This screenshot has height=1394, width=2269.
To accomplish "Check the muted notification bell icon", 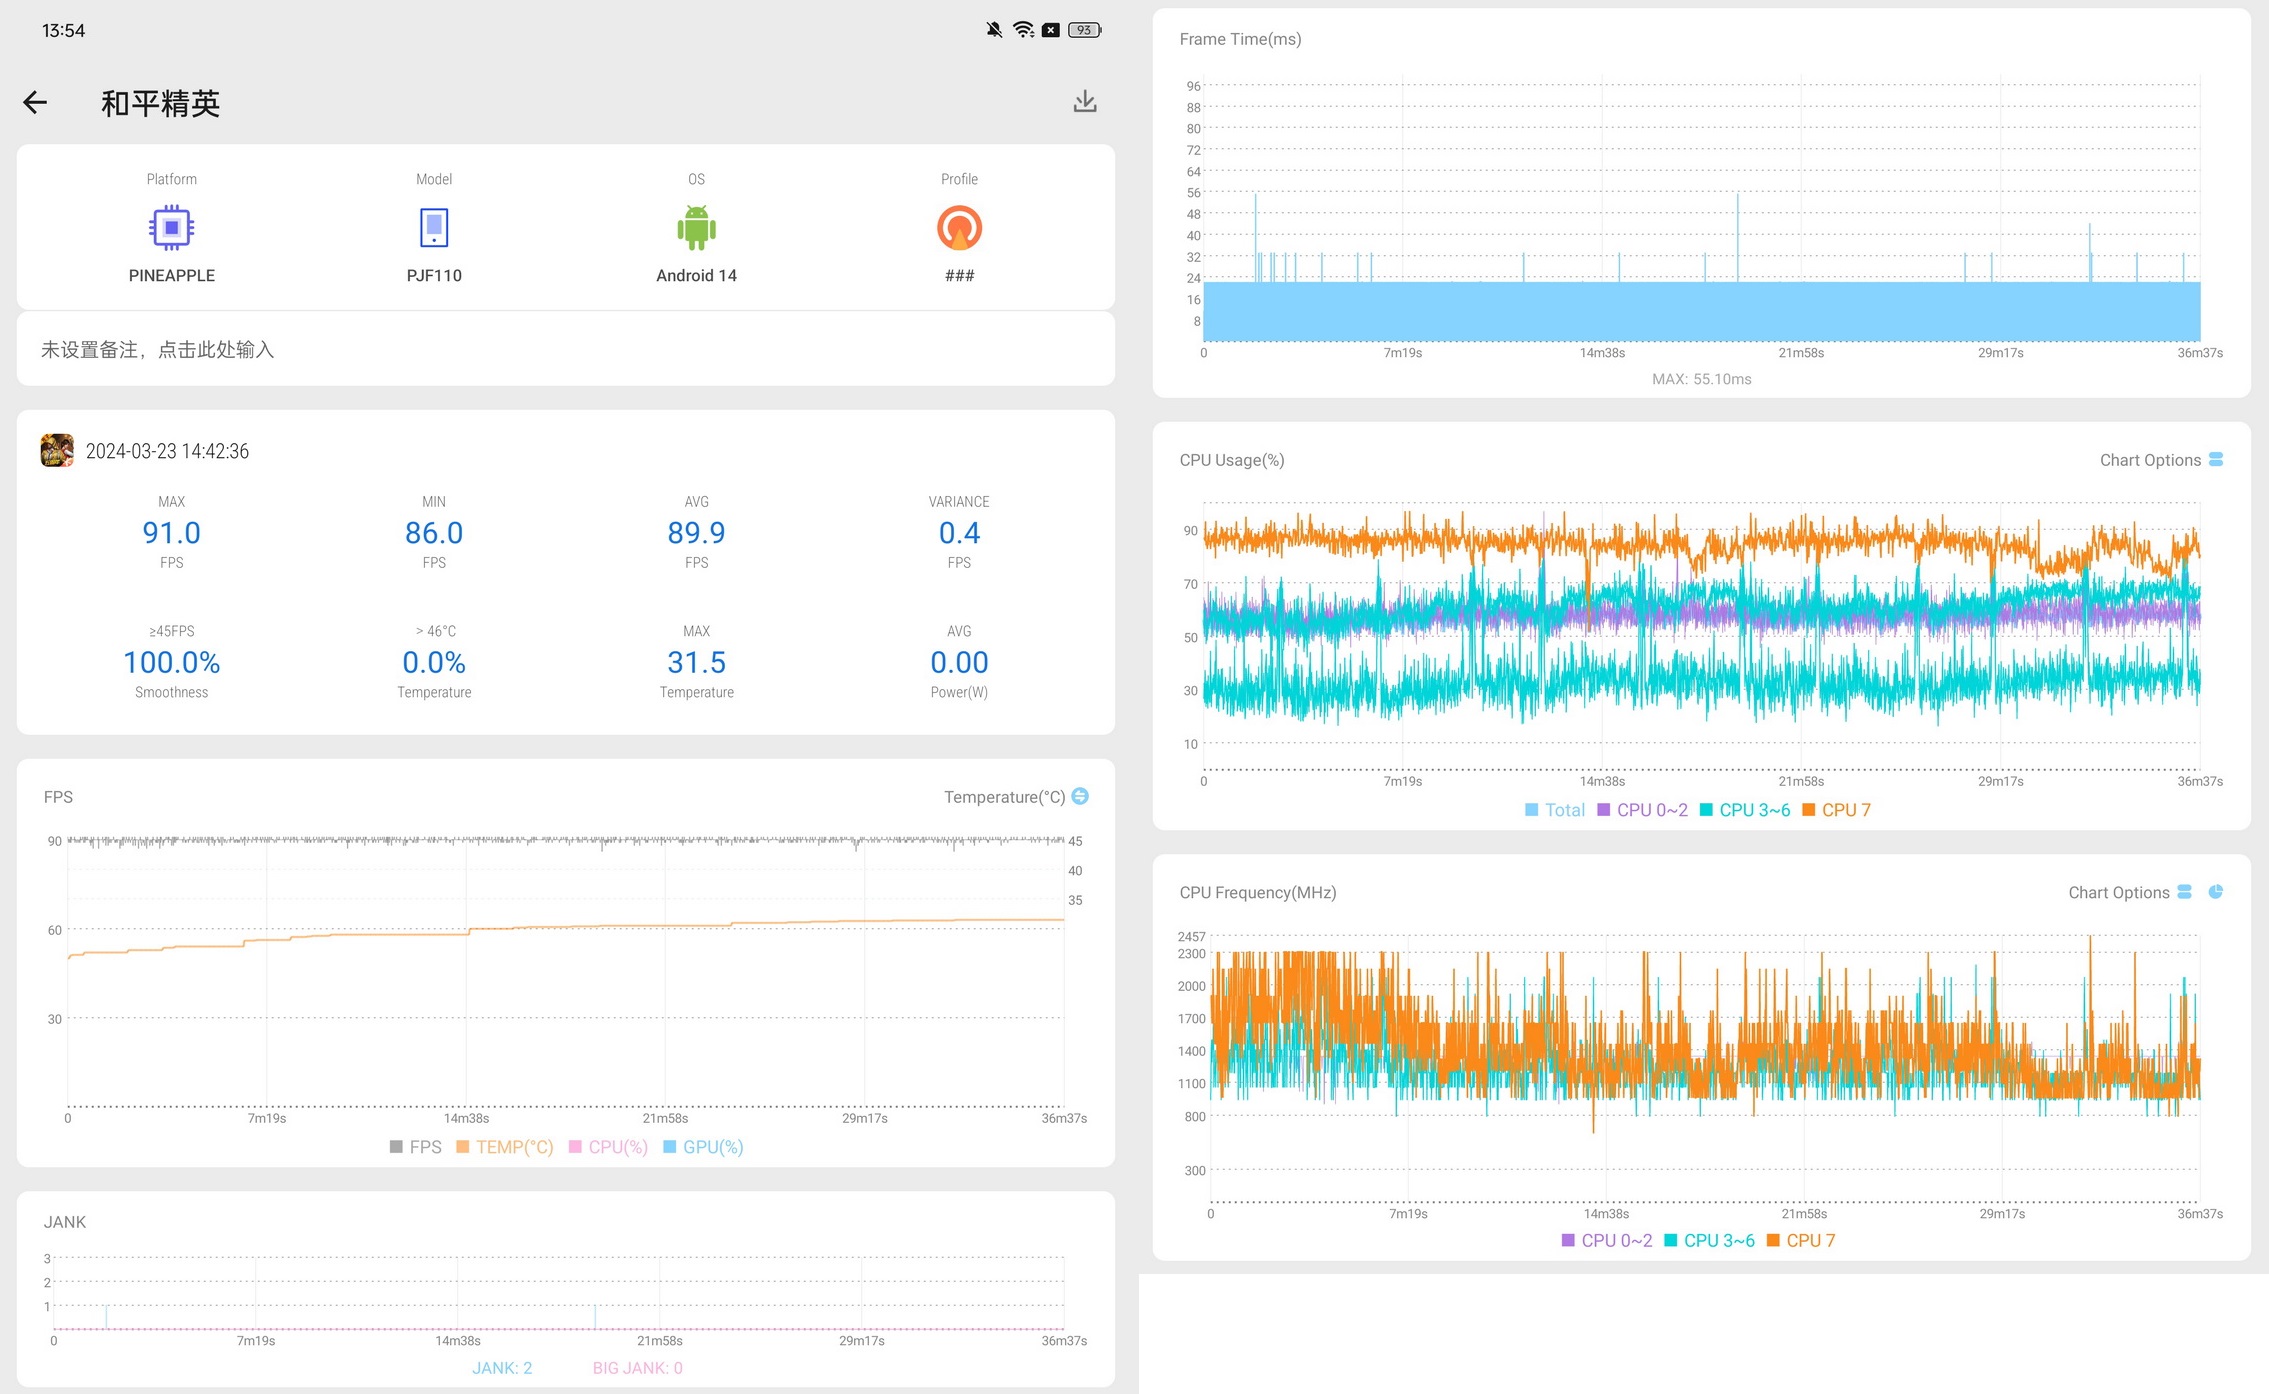I will click(993, 30).
